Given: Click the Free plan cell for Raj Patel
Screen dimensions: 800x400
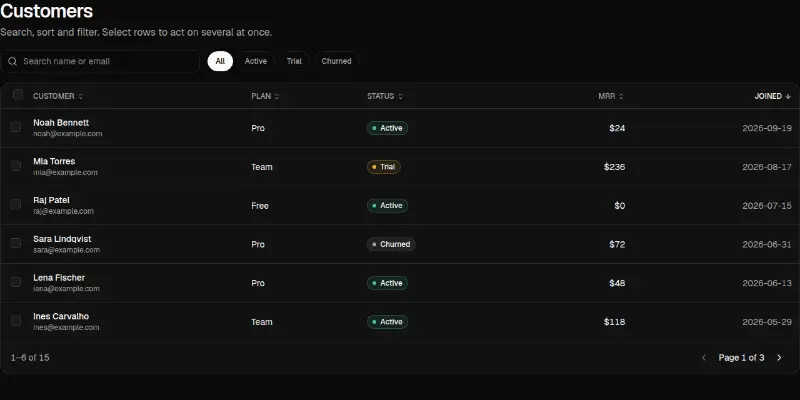Looking at the screenshot, I should coord(260,206).
